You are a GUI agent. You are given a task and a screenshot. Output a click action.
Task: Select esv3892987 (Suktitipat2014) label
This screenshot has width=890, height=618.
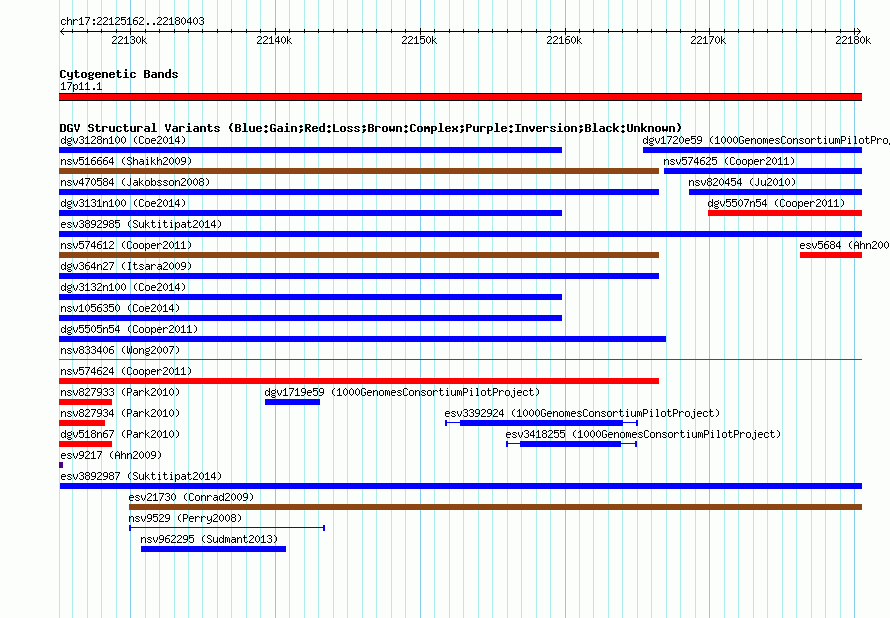[x=141, y=476]
